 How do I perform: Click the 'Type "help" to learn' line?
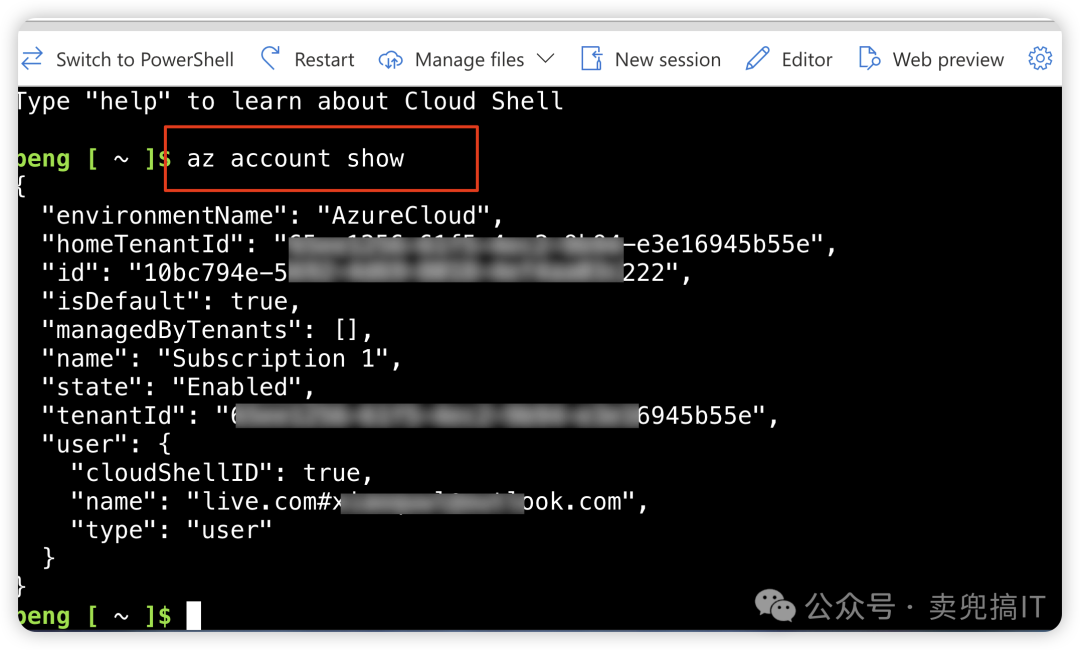(289, 101)
